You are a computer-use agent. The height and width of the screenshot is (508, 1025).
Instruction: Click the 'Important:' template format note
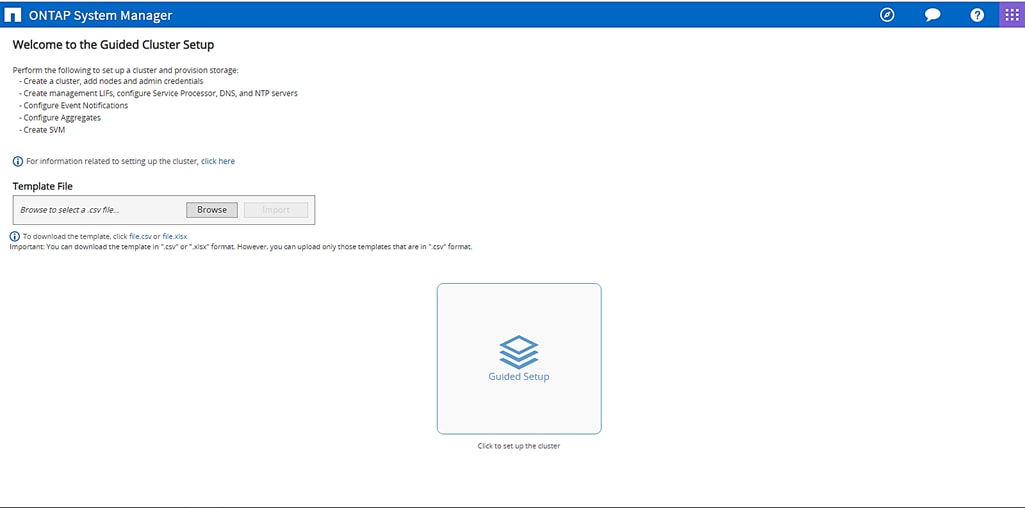[x=241, y=247]
